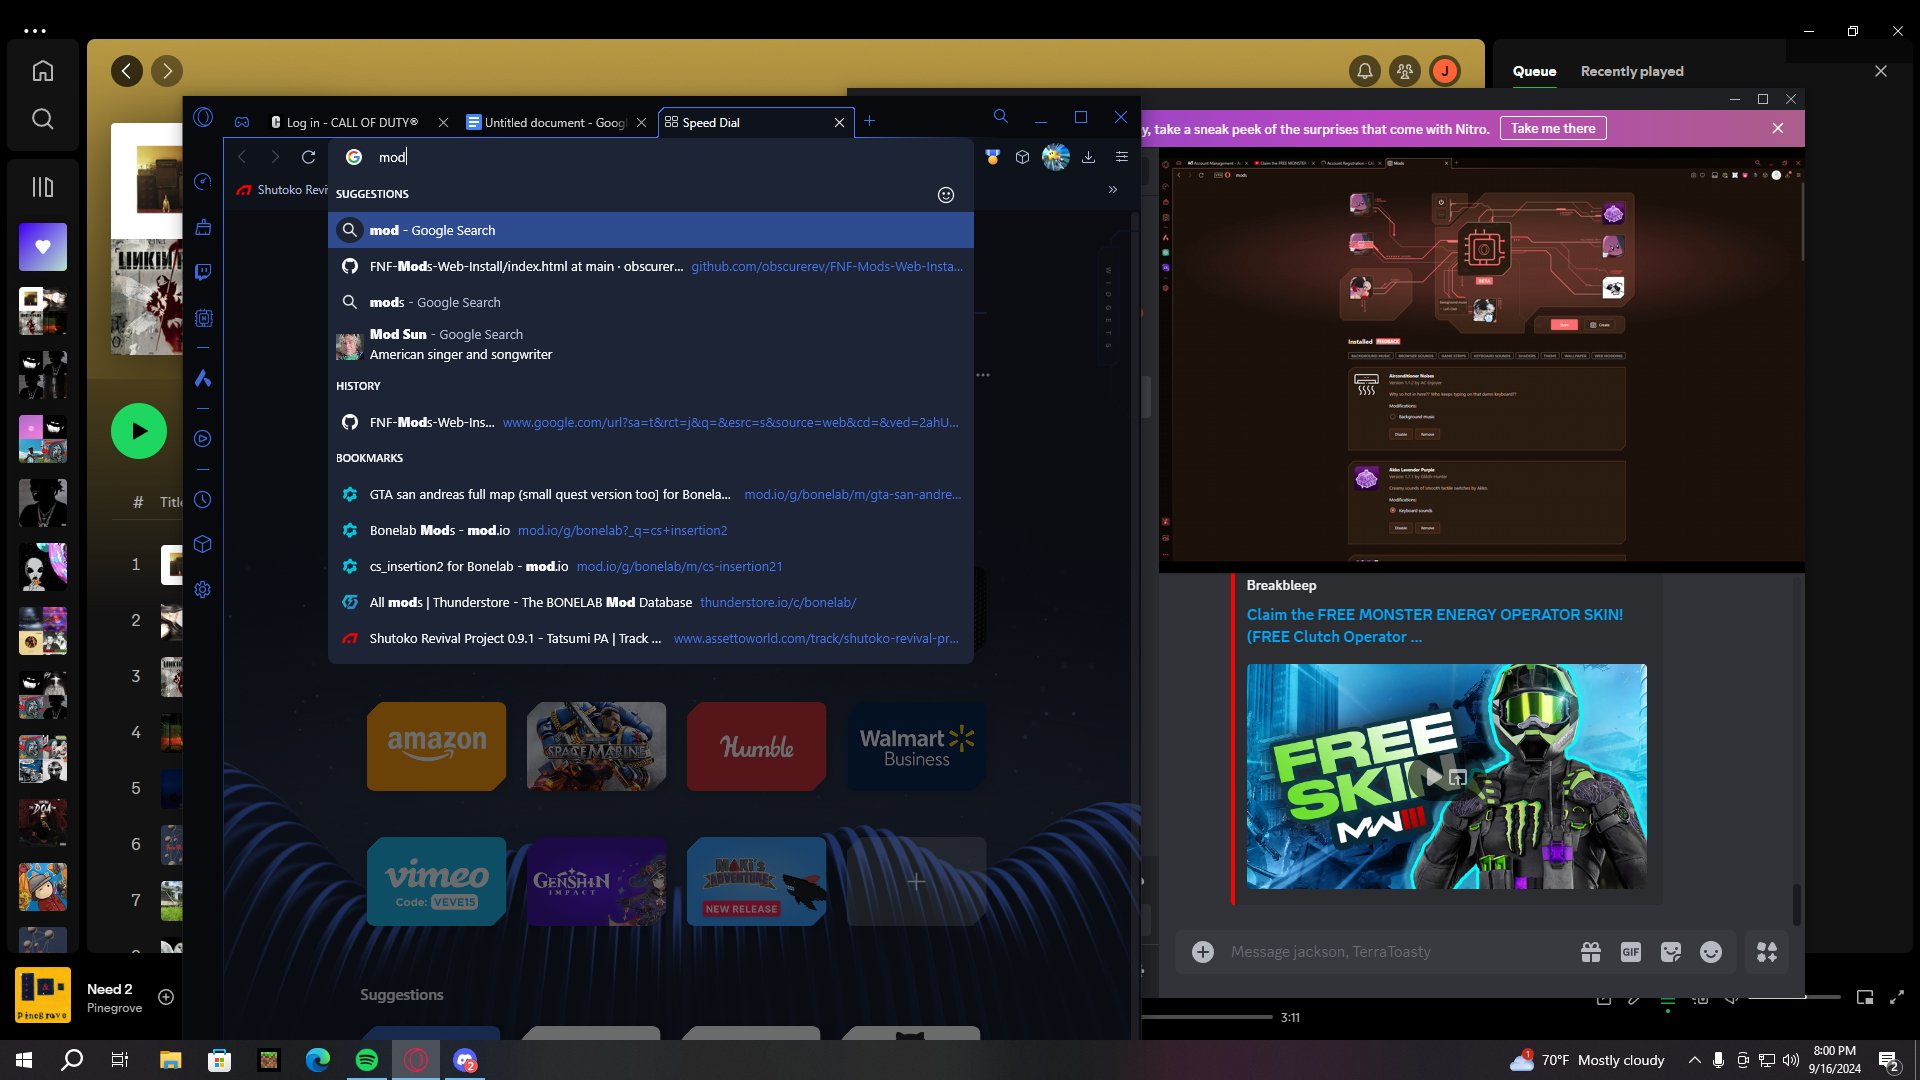Open Twitch in the Opera GX sidebar
This screenshot has height=1080, width=1920.
coord(203,272)
